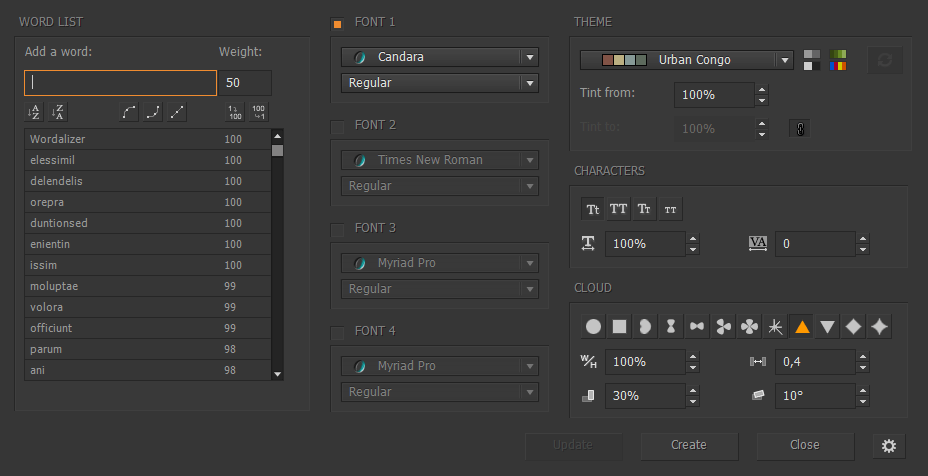This screenshot has height=476, width=928.
Task: Sort word list A to Z
Action: [x=35, y=112]
